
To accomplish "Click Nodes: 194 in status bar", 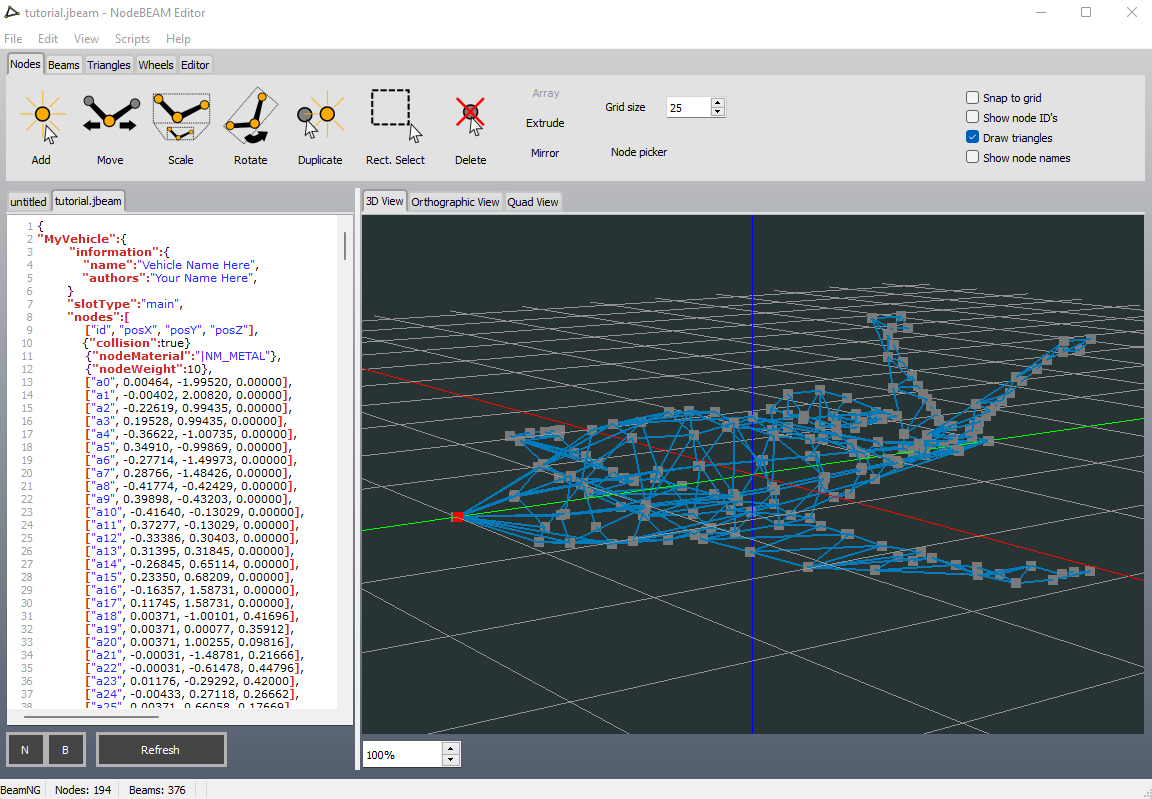I will coord(83,790).
